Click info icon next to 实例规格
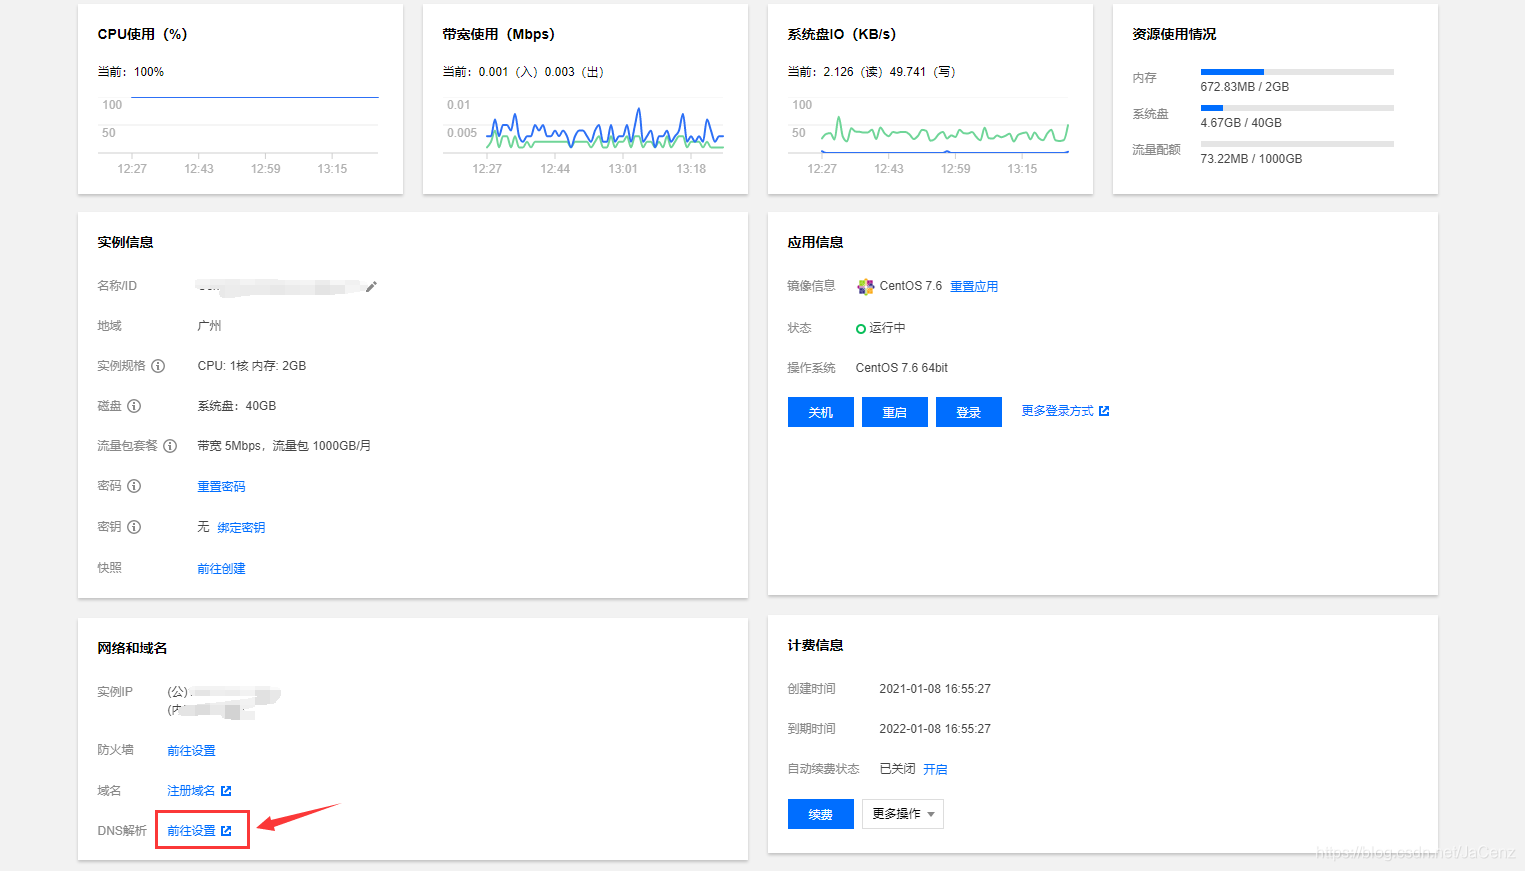The height and width of the screenshot is (871, 1525). 158,366
